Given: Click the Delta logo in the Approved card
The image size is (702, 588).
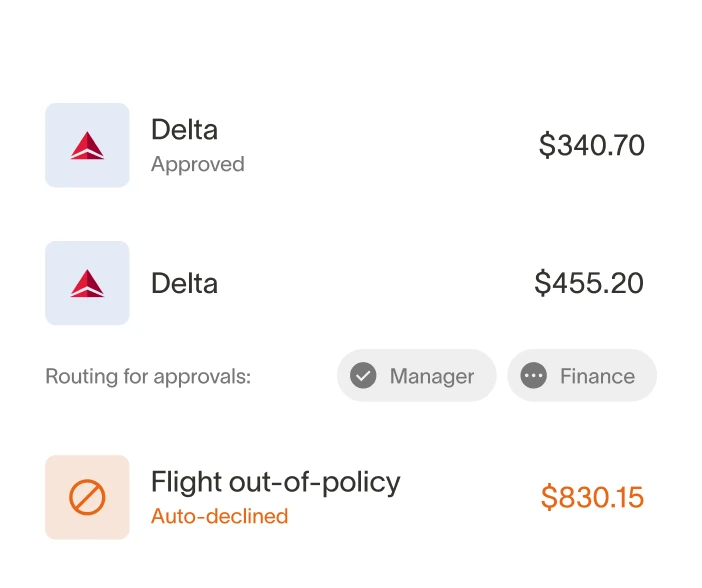Looking at the screenshot, I should 87,146.
